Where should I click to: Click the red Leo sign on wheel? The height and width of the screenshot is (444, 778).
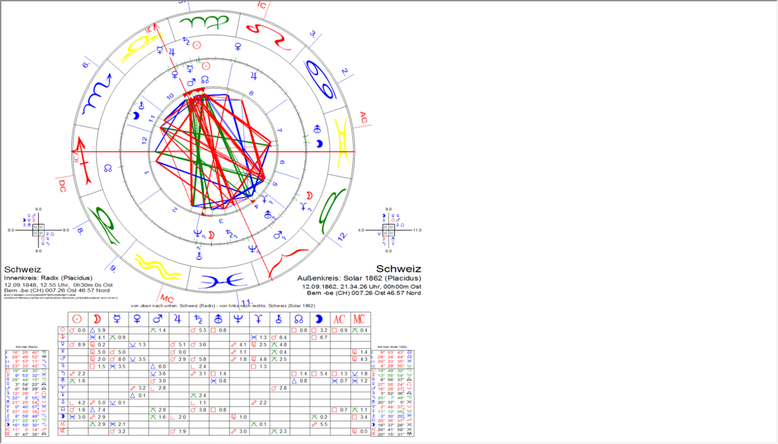(268, 36)
